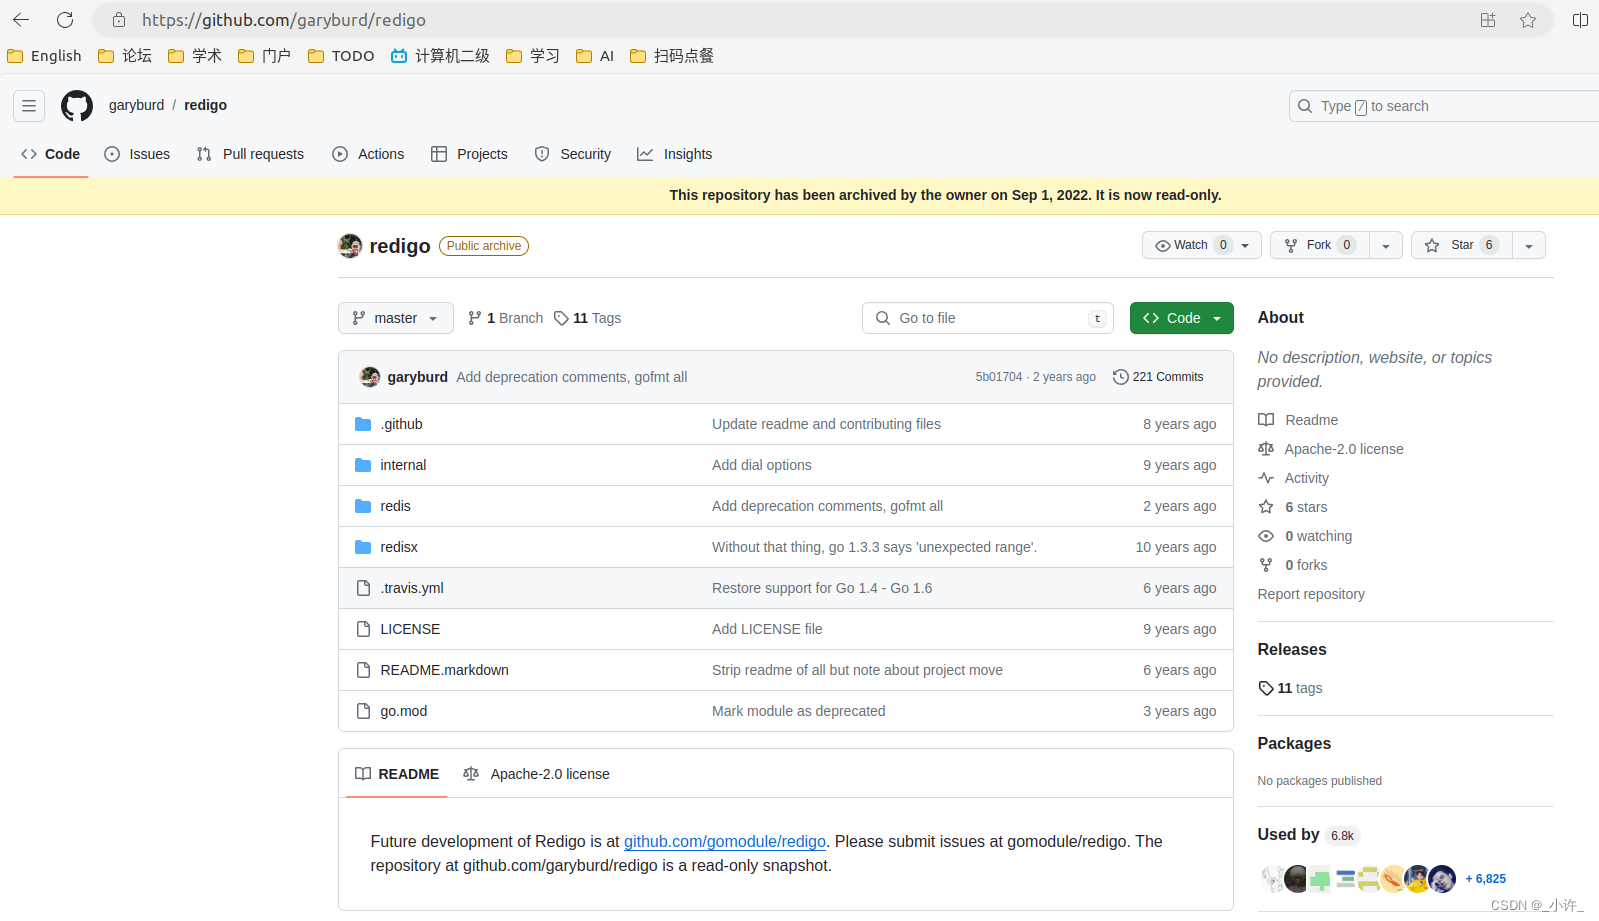Switch to the Issues tab

(x=137, y=154)
